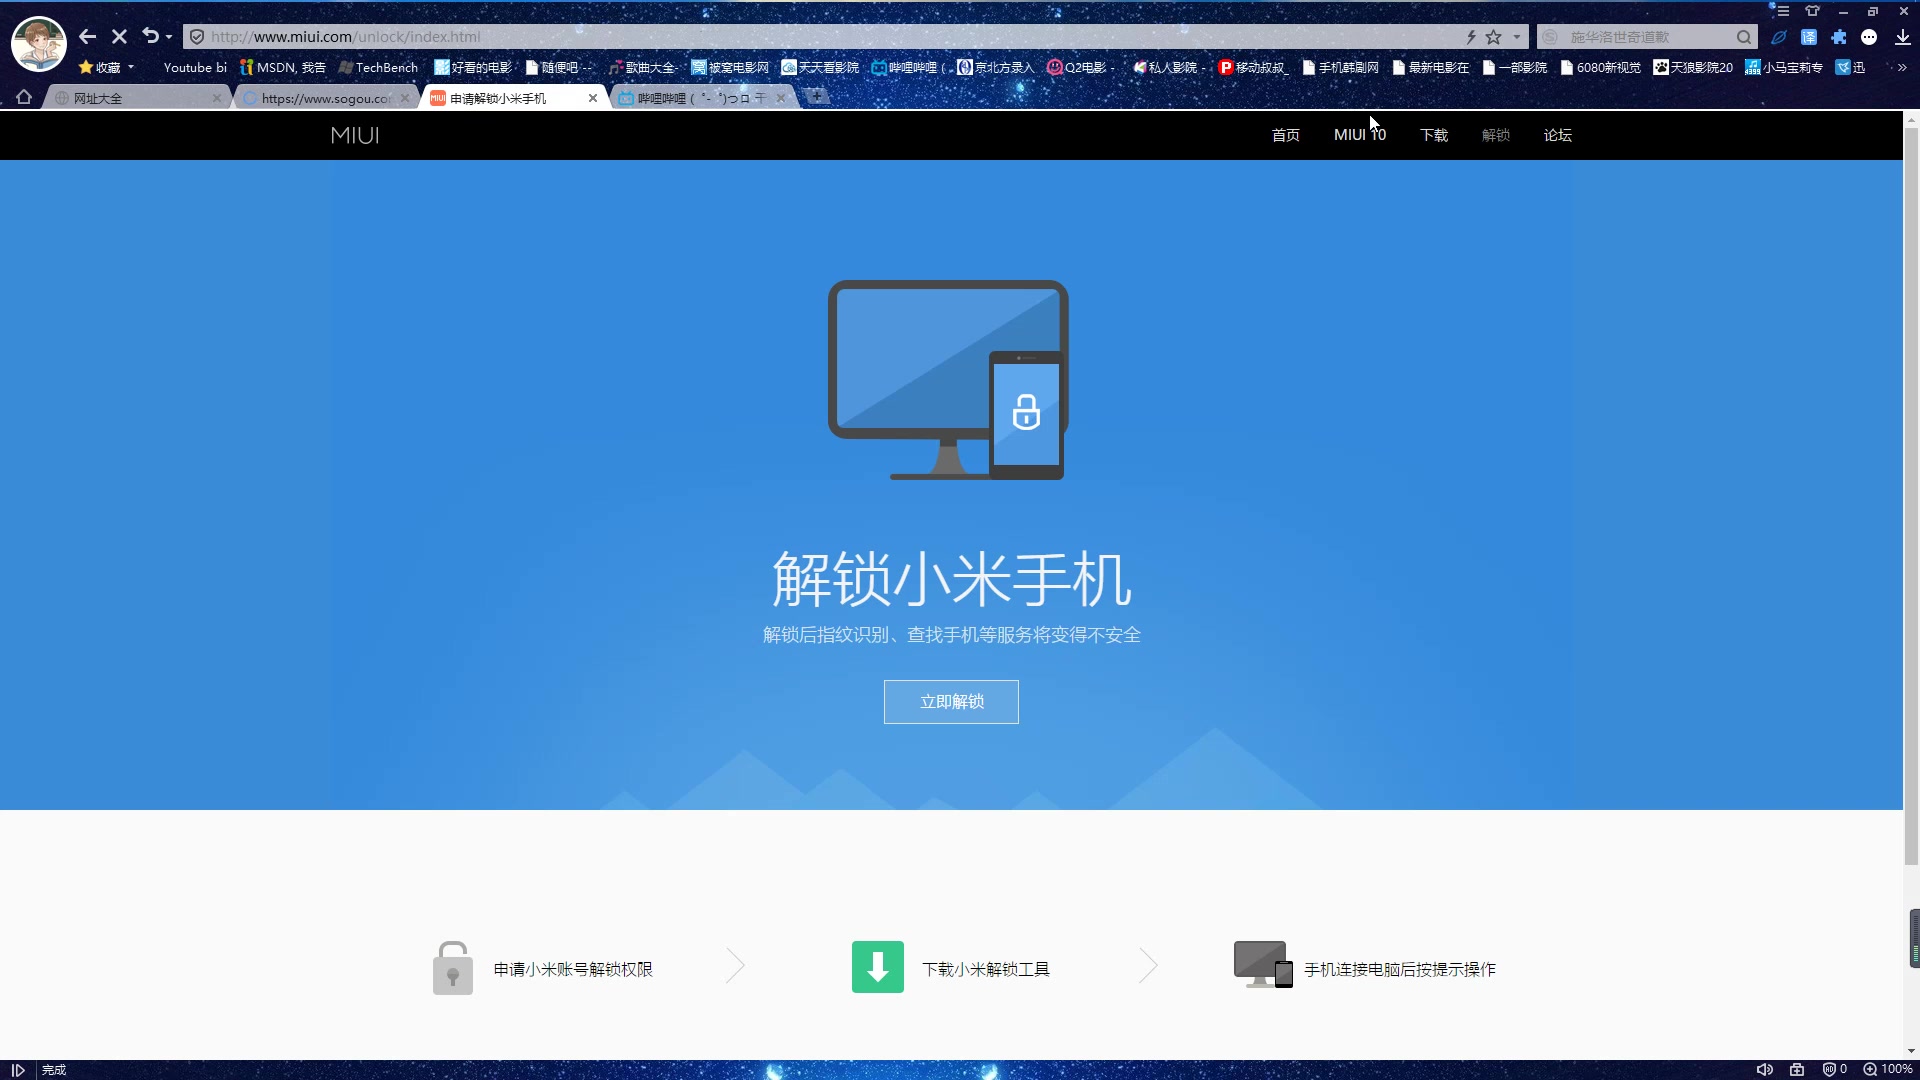Image resolution: width=1920 pixels, height=1080 pixels.
Task: Open the 收藏 favorites star menu
Action: point(105,67)
